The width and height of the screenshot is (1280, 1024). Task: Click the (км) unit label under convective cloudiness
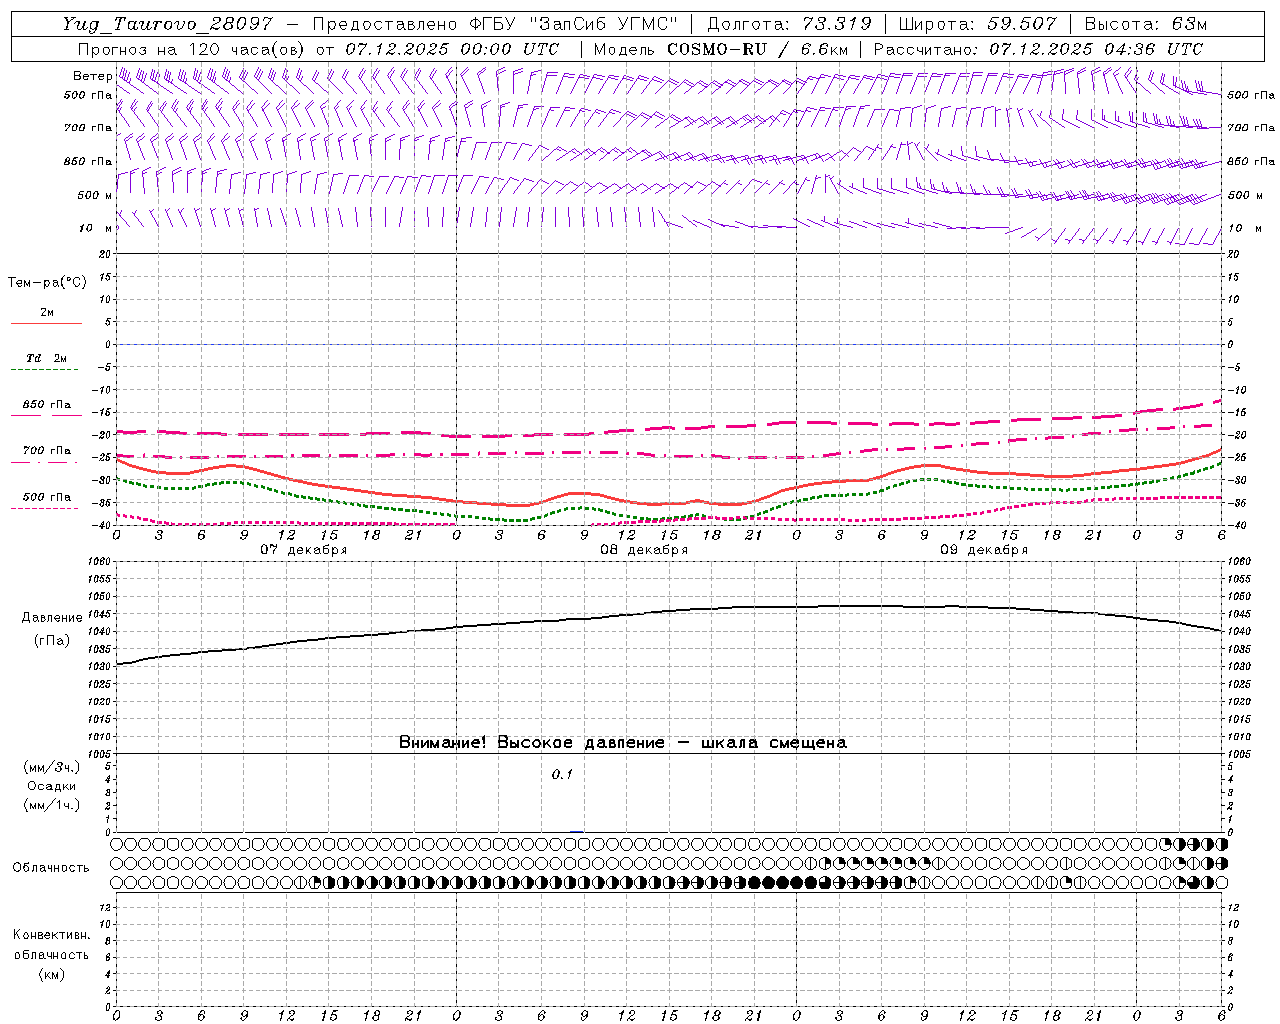pos(51,974)
